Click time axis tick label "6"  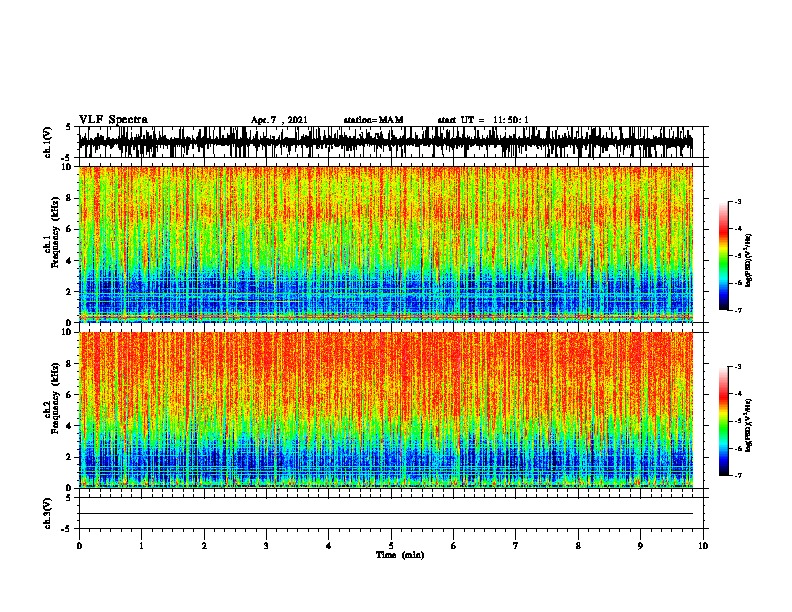pos(454,546)
